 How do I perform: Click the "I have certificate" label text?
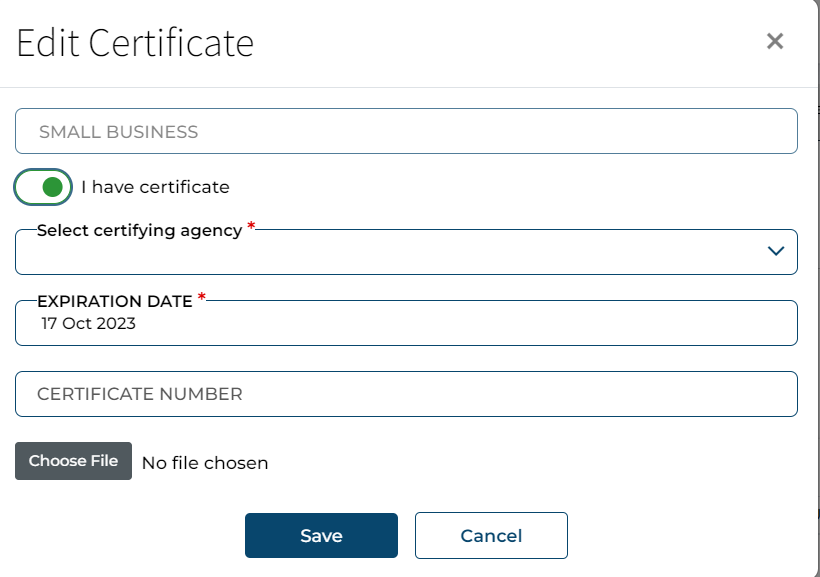[155, 187]
